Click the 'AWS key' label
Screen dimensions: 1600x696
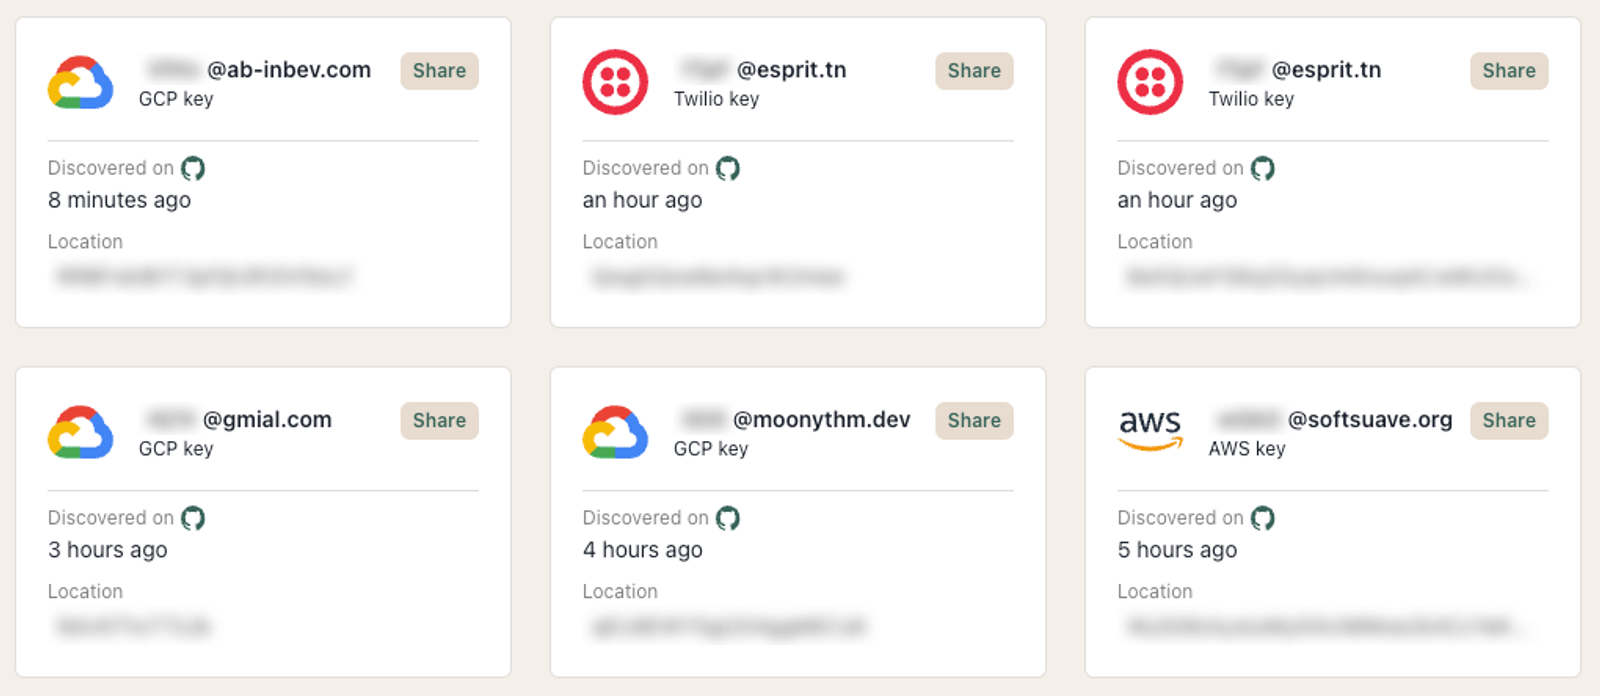click(x=1247, y=449)
